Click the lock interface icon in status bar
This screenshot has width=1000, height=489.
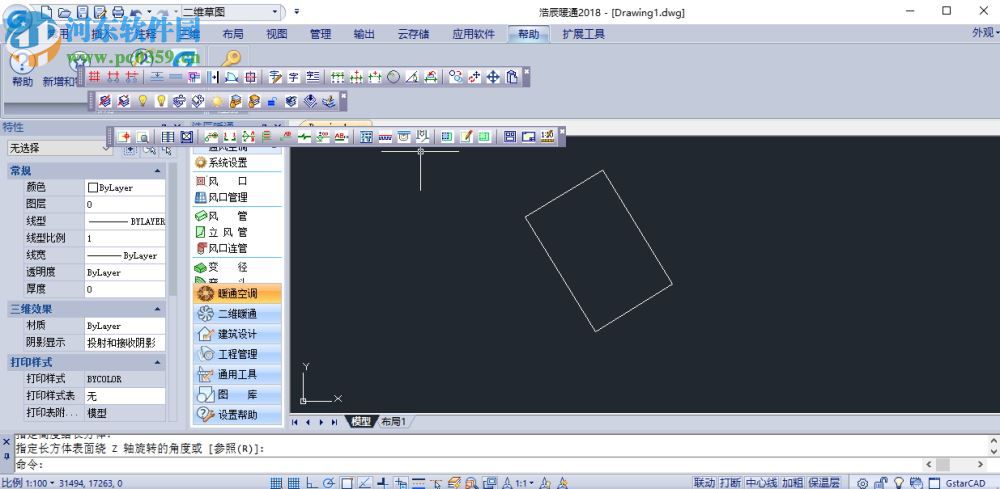881,483
